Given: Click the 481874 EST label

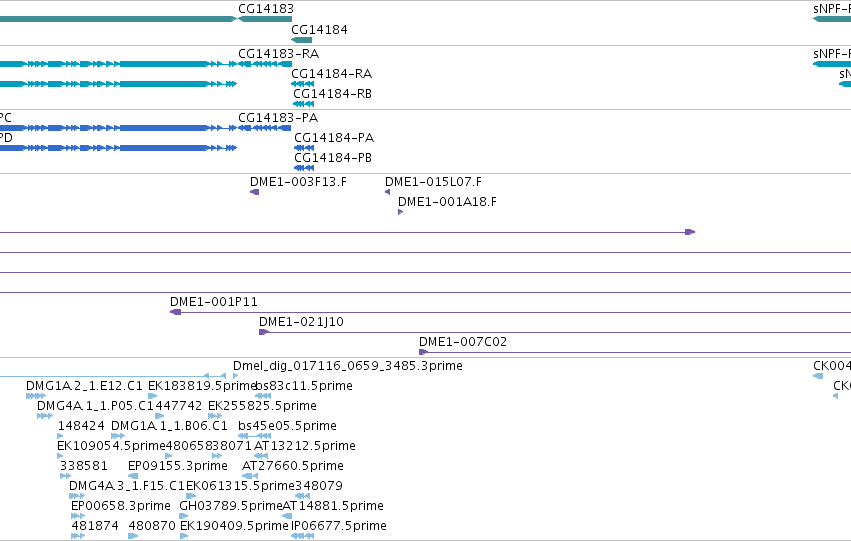Looking at the screenshot, I should click(x=95, y=526).
